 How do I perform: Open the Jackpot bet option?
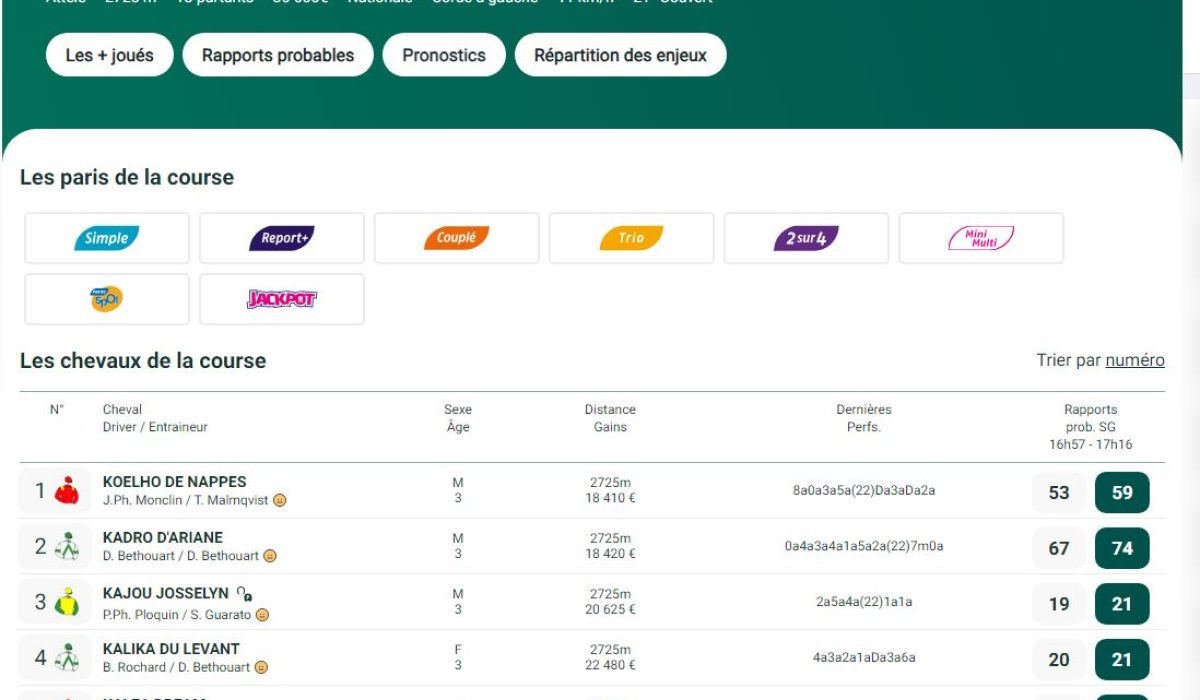(x=282, y=299)
